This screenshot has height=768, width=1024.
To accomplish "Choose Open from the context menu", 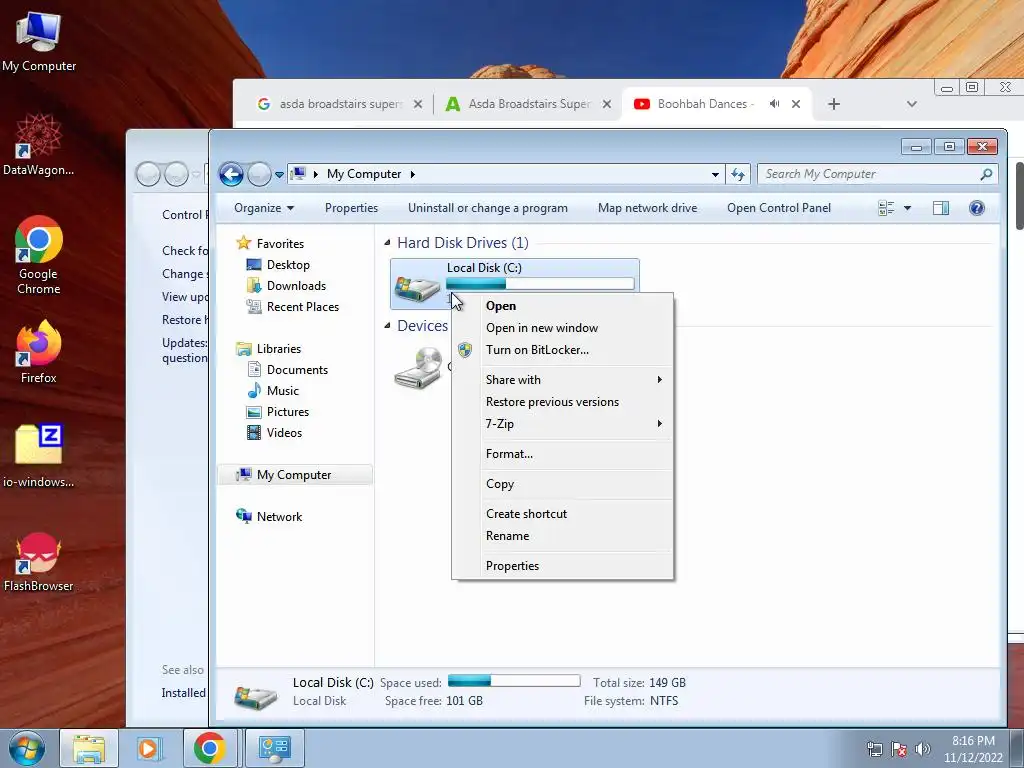I will click(562, 306).
